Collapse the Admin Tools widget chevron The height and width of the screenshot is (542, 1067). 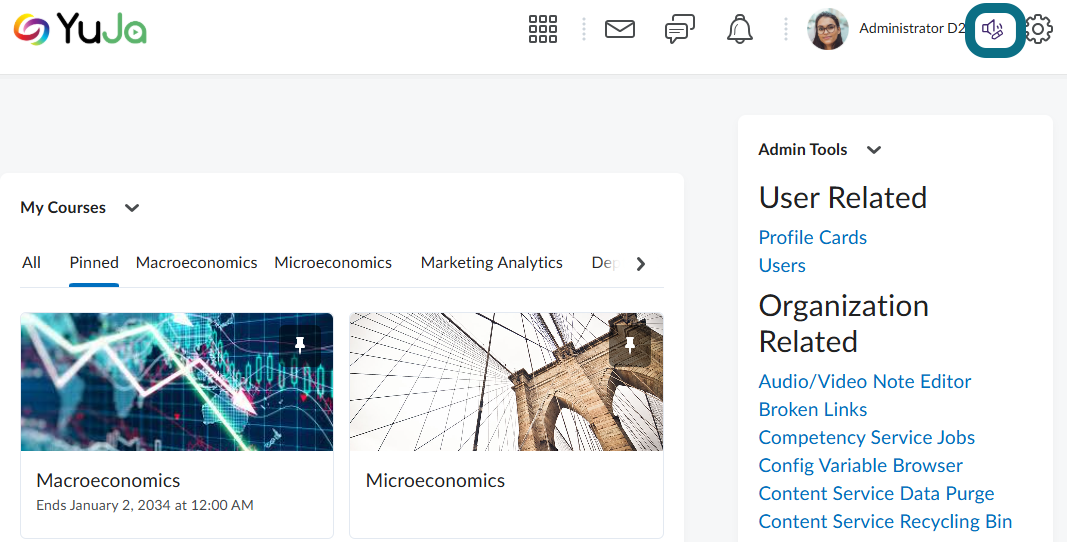click(x=874, y=150)
